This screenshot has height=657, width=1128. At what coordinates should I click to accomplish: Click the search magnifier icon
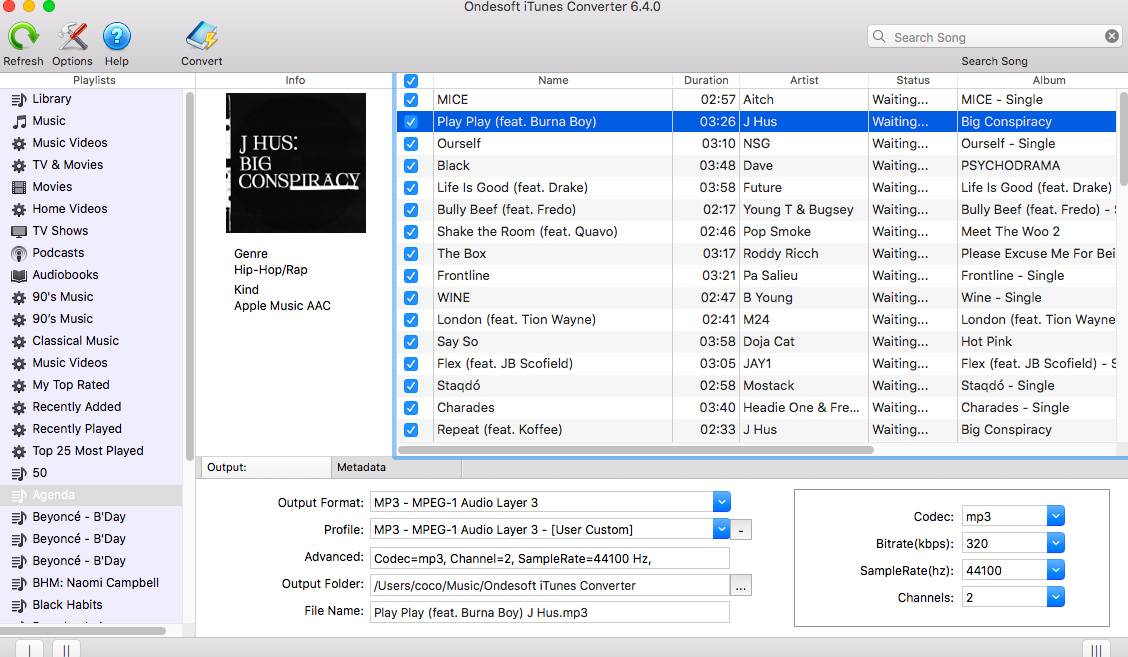[879, 36]
